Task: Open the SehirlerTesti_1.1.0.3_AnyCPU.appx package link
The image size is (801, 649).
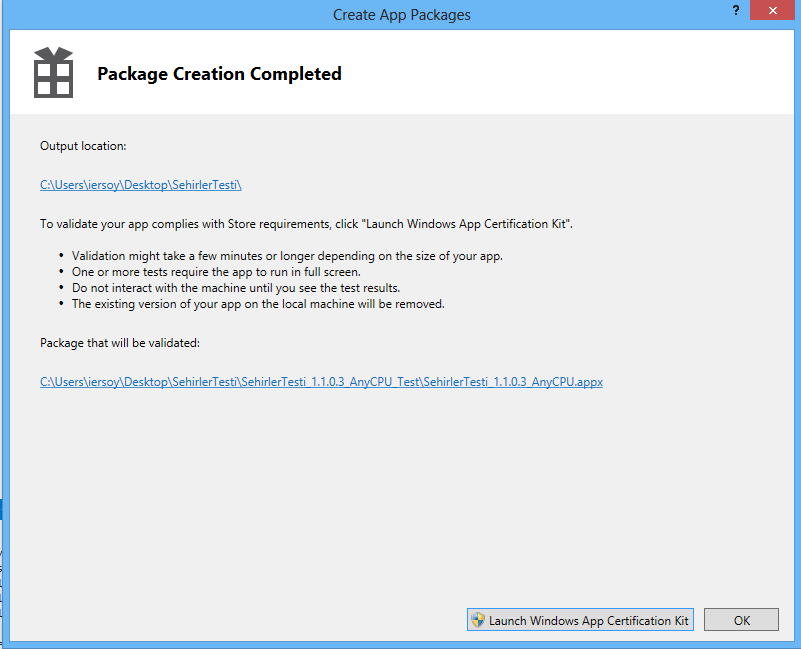Action: tap(321, 382)
